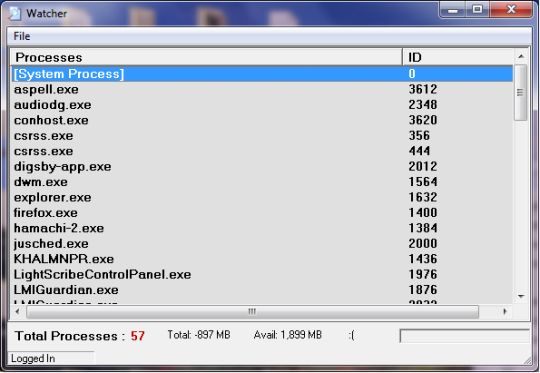
Task: Sort list by ID column header
Action: tap(458, 57)
